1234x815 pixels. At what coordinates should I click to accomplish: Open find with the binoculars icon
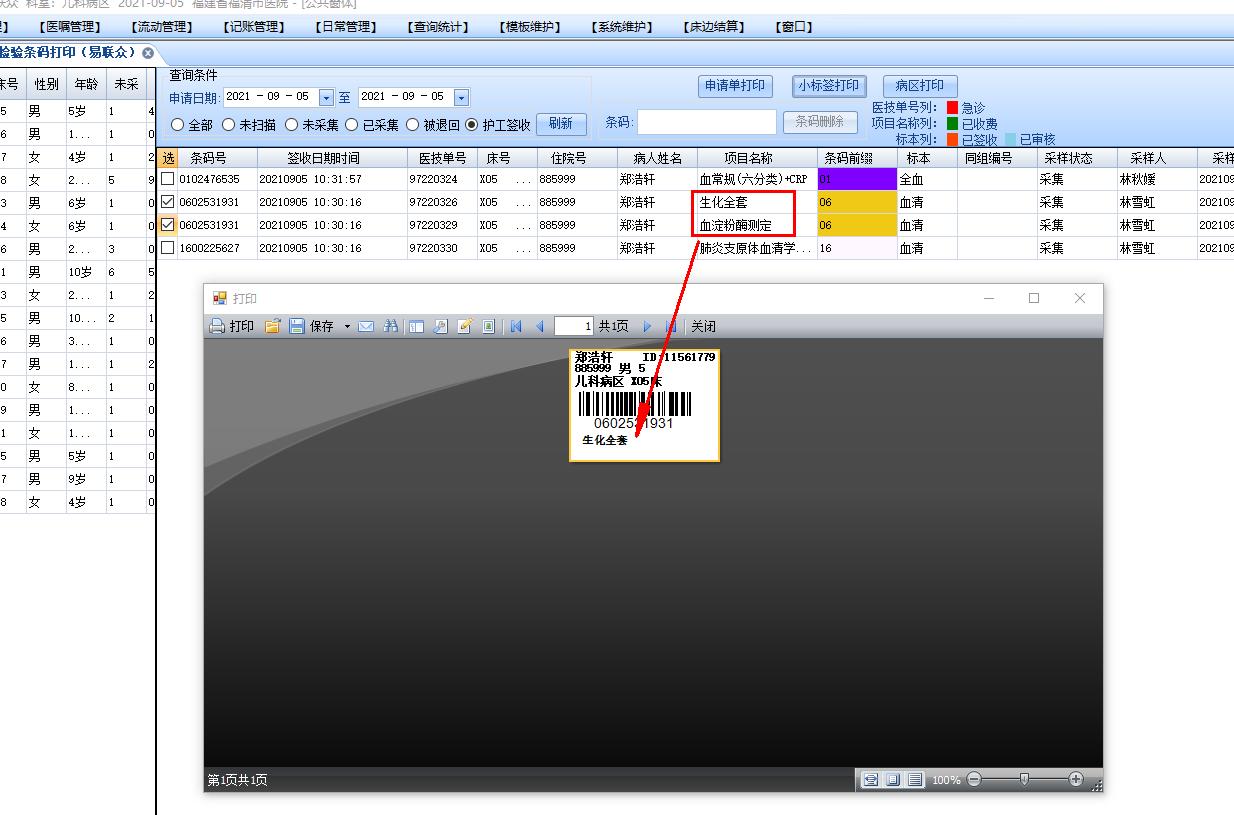pyautogui.click(x=391, y=326)
